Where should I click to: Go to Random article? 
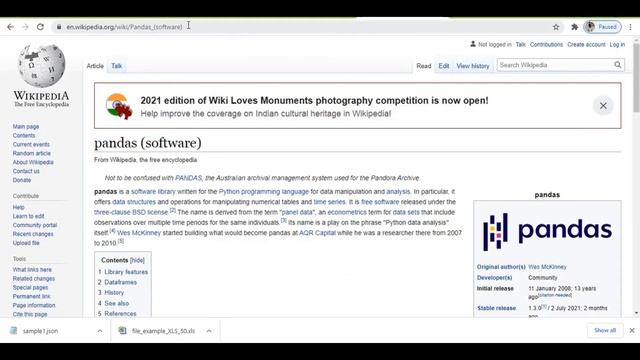(x=31, y=153)
